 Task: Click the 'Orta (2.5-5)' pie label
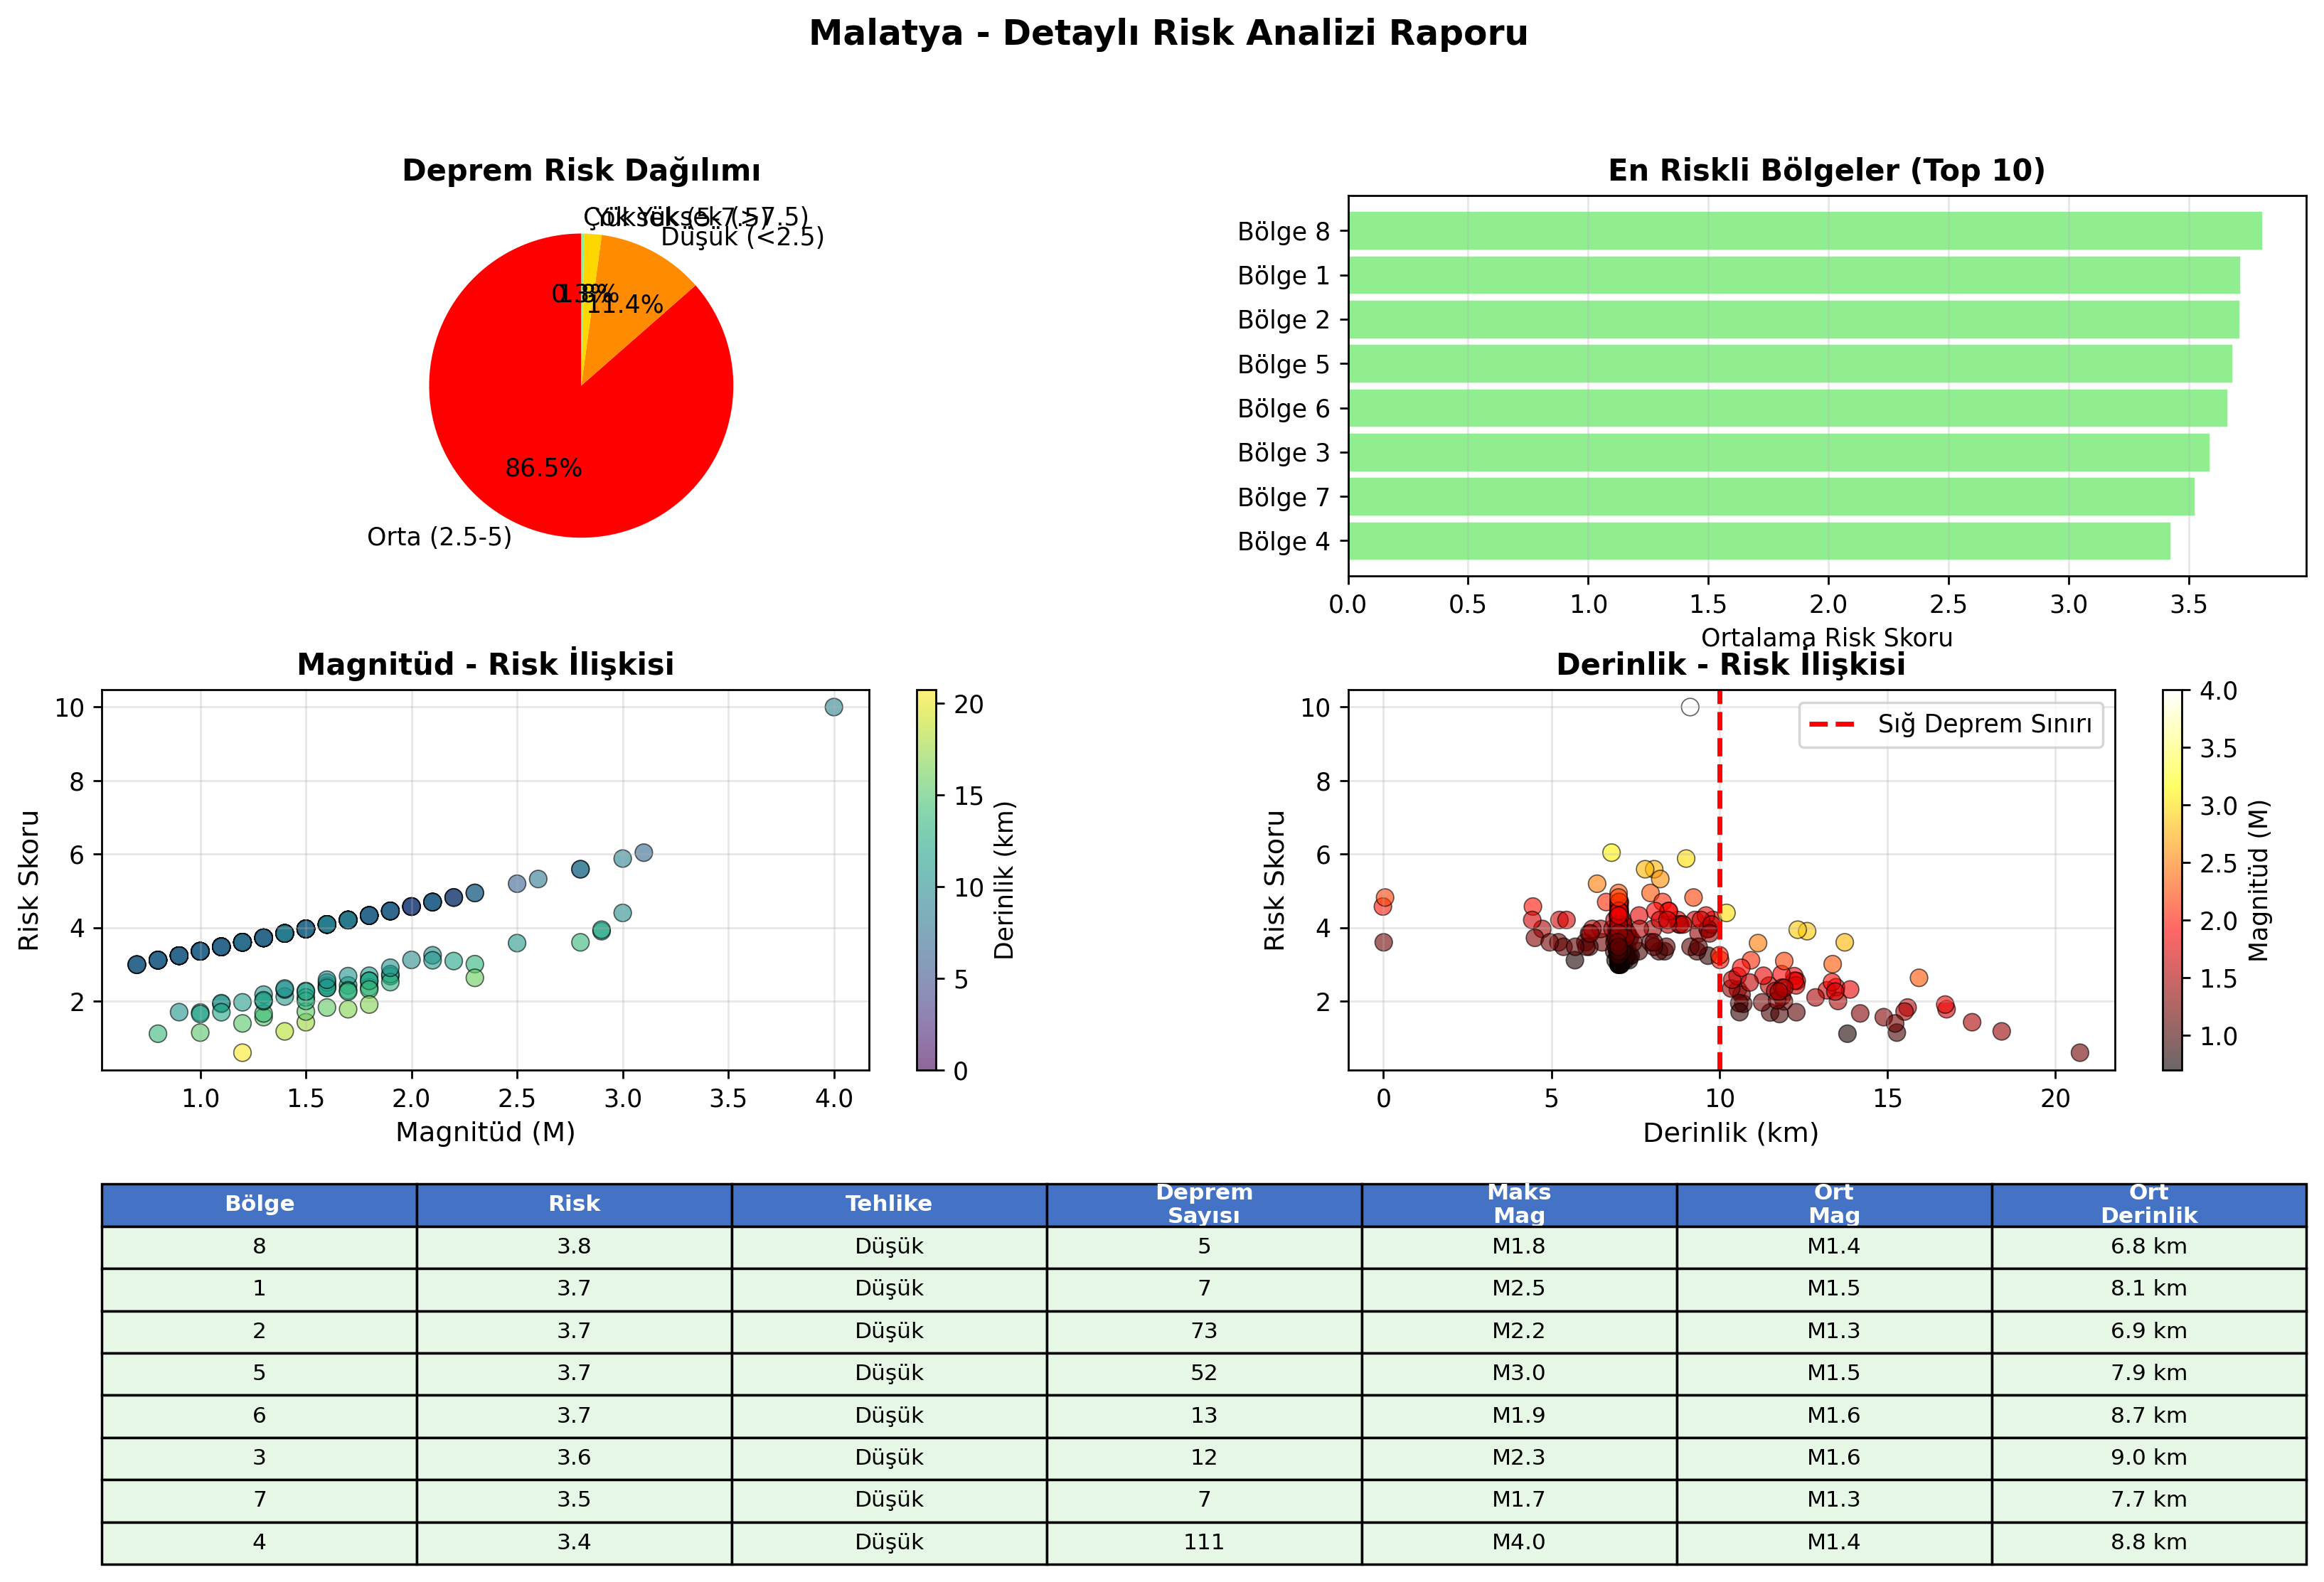(x=439, y=537)
